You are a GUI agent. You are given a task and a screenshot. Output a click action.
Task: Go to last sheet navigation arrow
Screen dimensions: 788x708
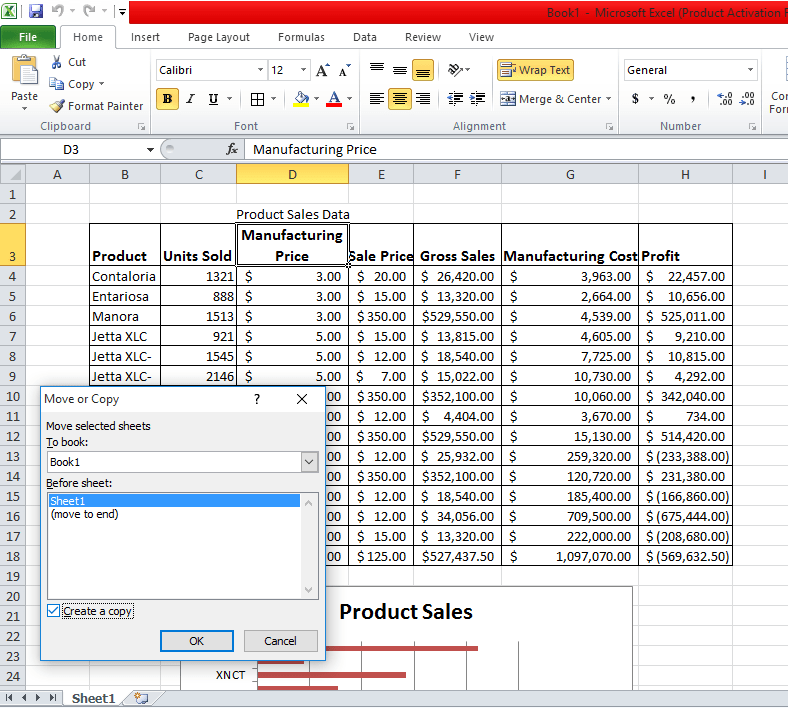click(x=53, y=697)
